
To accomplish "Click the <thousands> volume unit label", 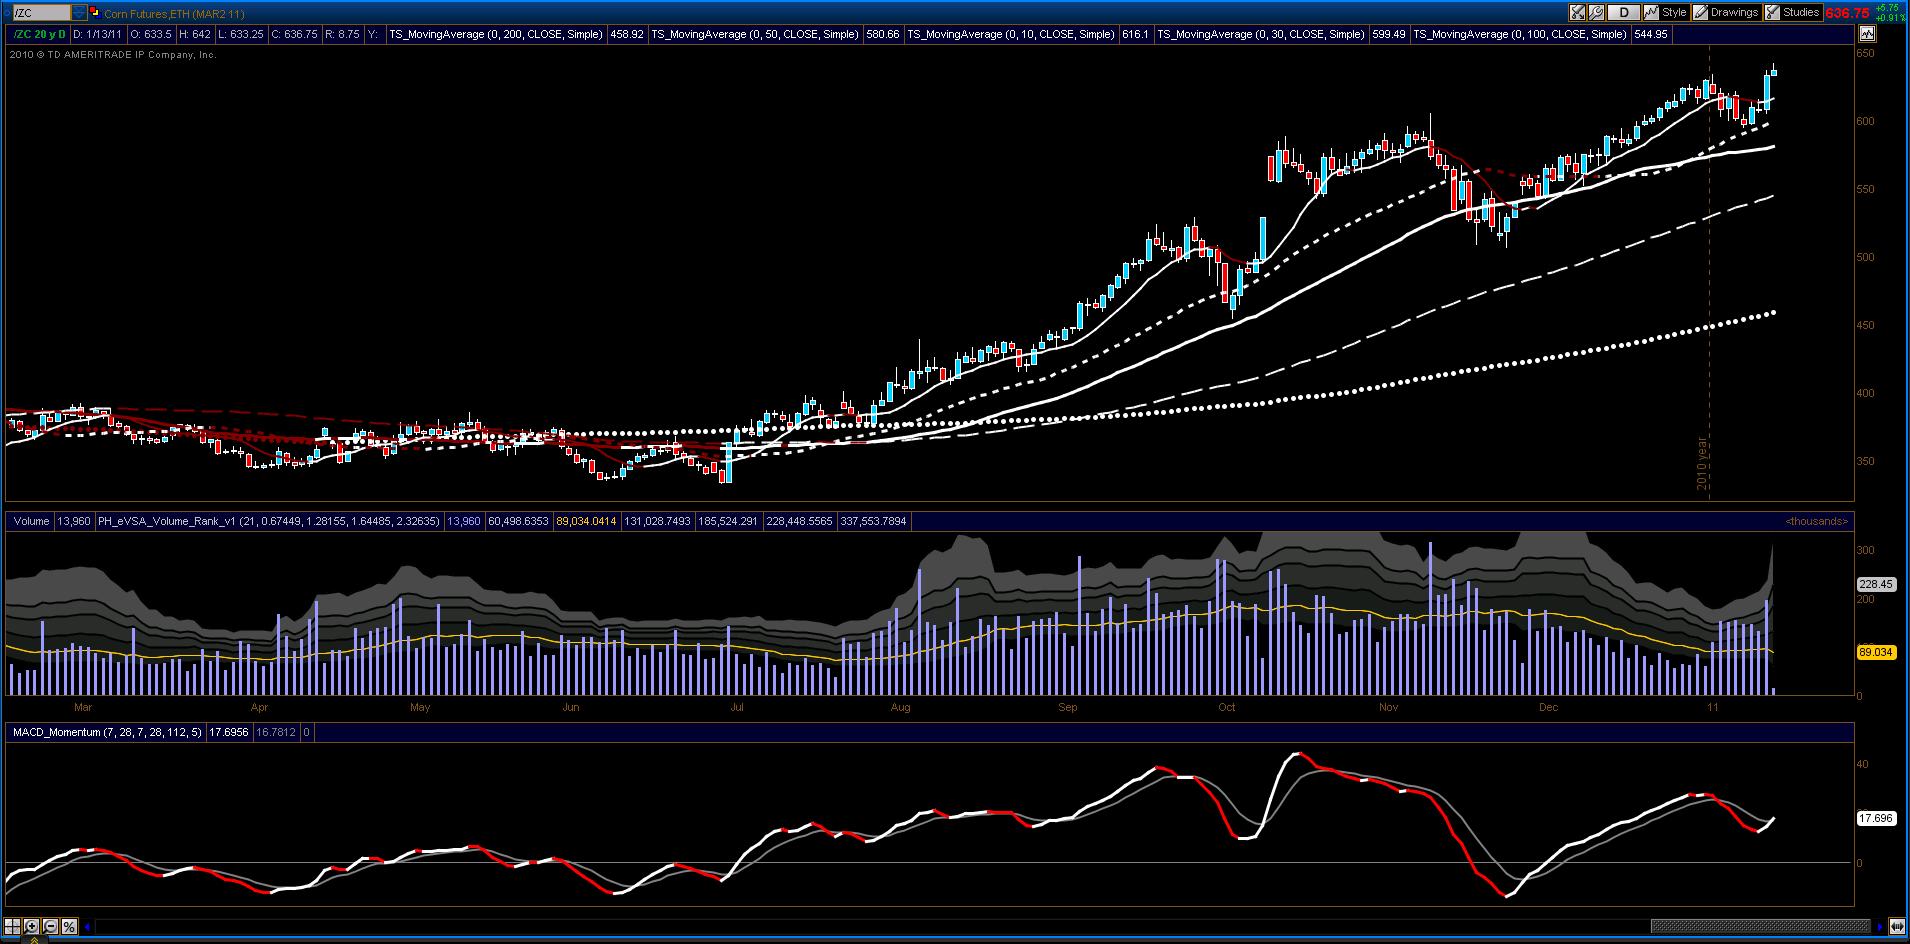I will tap(1817, 521).
